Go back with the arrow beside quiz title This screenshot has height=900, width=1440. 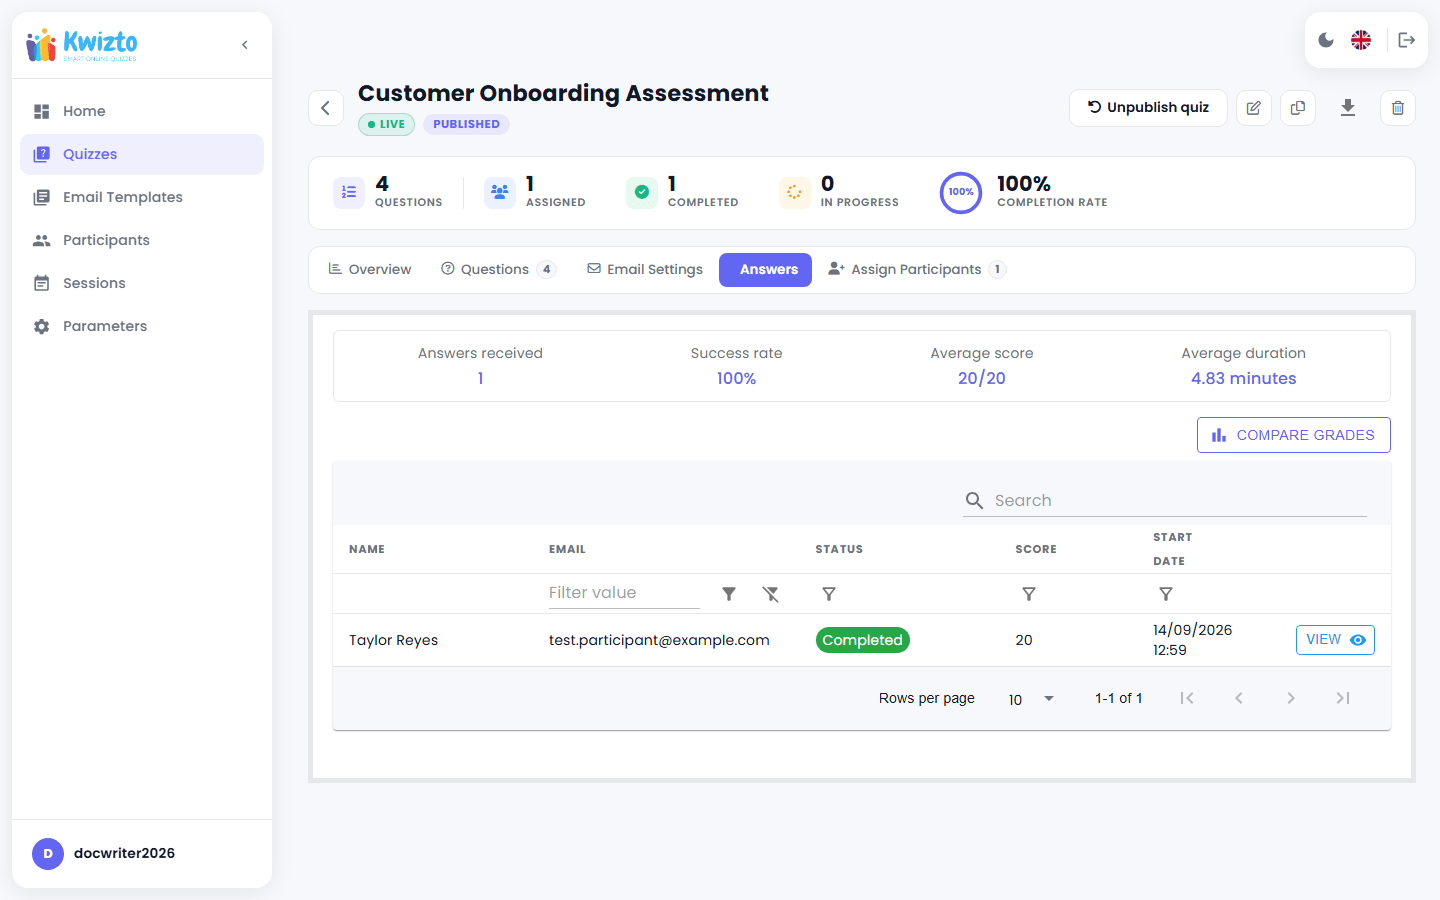[326, 108]
